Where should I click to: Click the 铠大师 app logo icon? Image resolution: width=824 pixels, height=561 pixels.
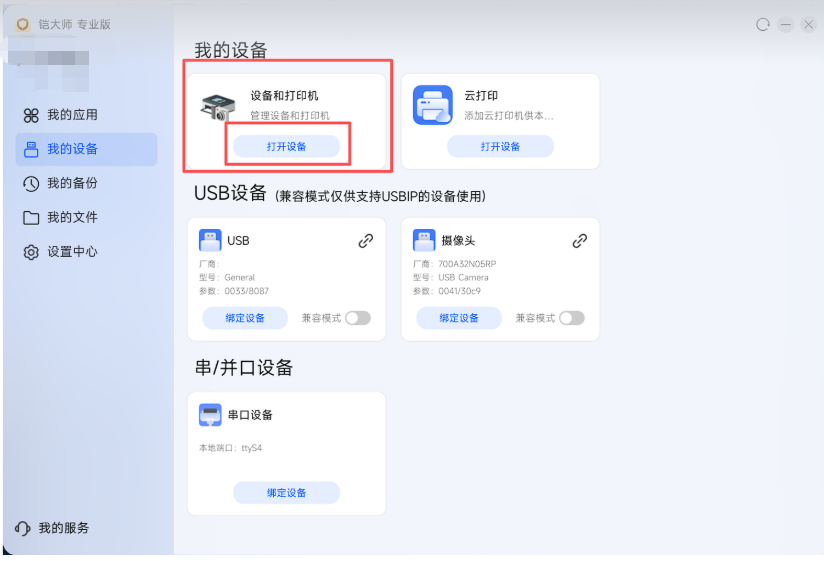coord(22,24)
